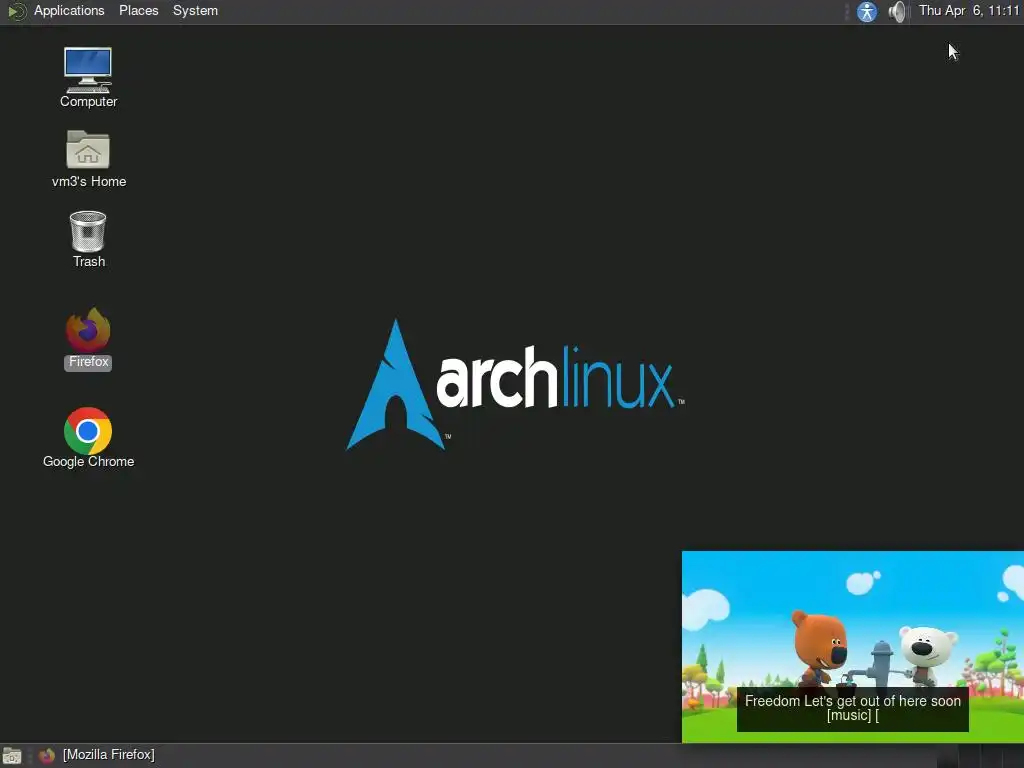Click the picture-in-picture video with bears
The width and height of the screenshot is (1024, 768).
coord(853,647)
